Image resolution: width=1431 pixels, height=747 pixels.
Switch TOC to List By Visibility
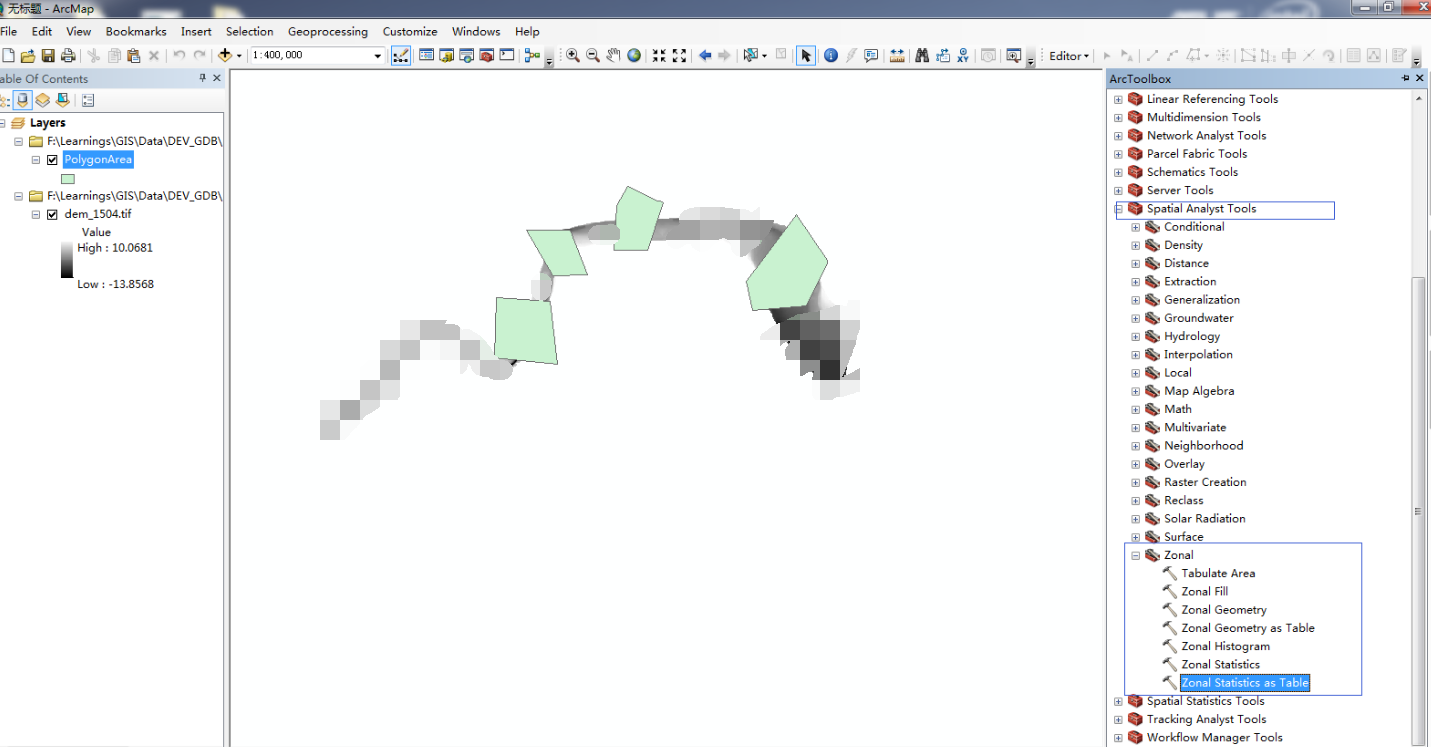(x=43, y=100)
